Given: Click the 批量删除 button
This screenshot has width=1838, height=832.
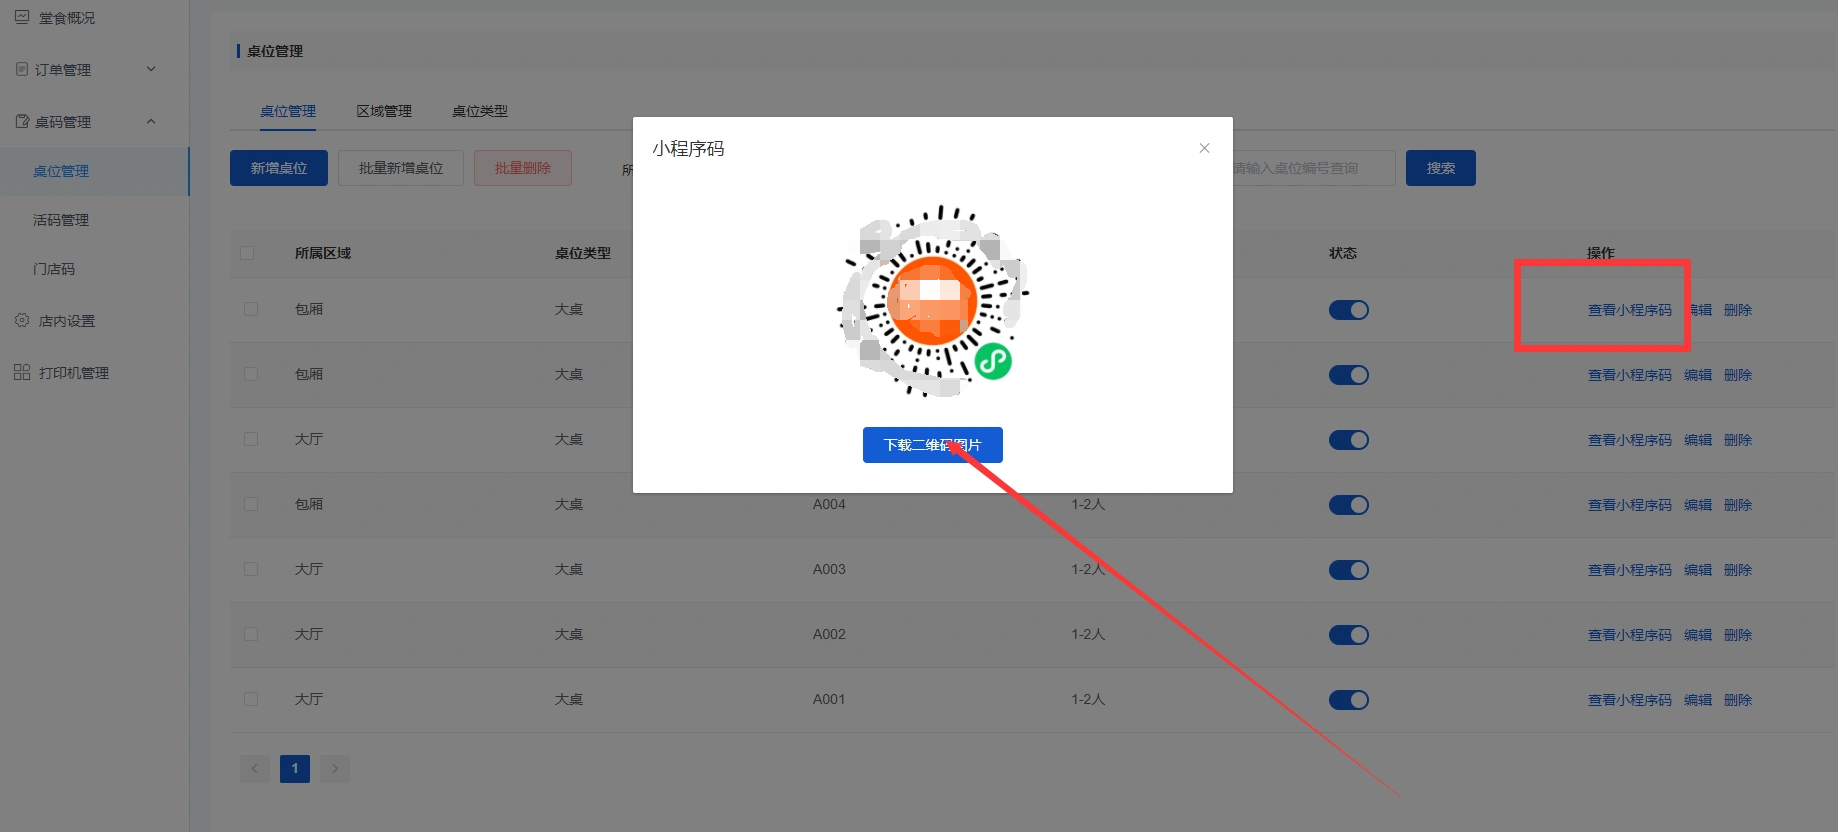Looking at the screenshot, I should click(523, 168).
